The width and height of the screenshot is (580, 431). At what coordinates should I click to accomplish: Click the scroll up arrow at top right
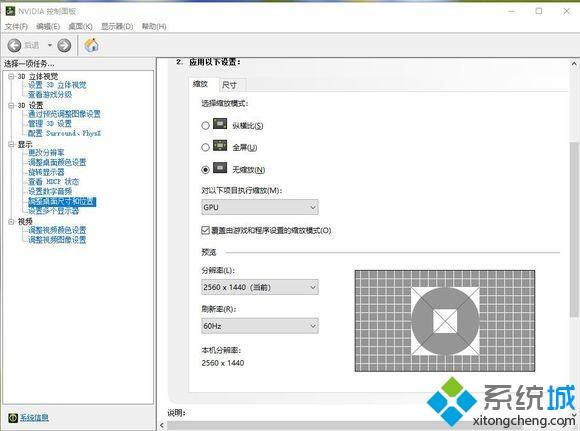574,64
